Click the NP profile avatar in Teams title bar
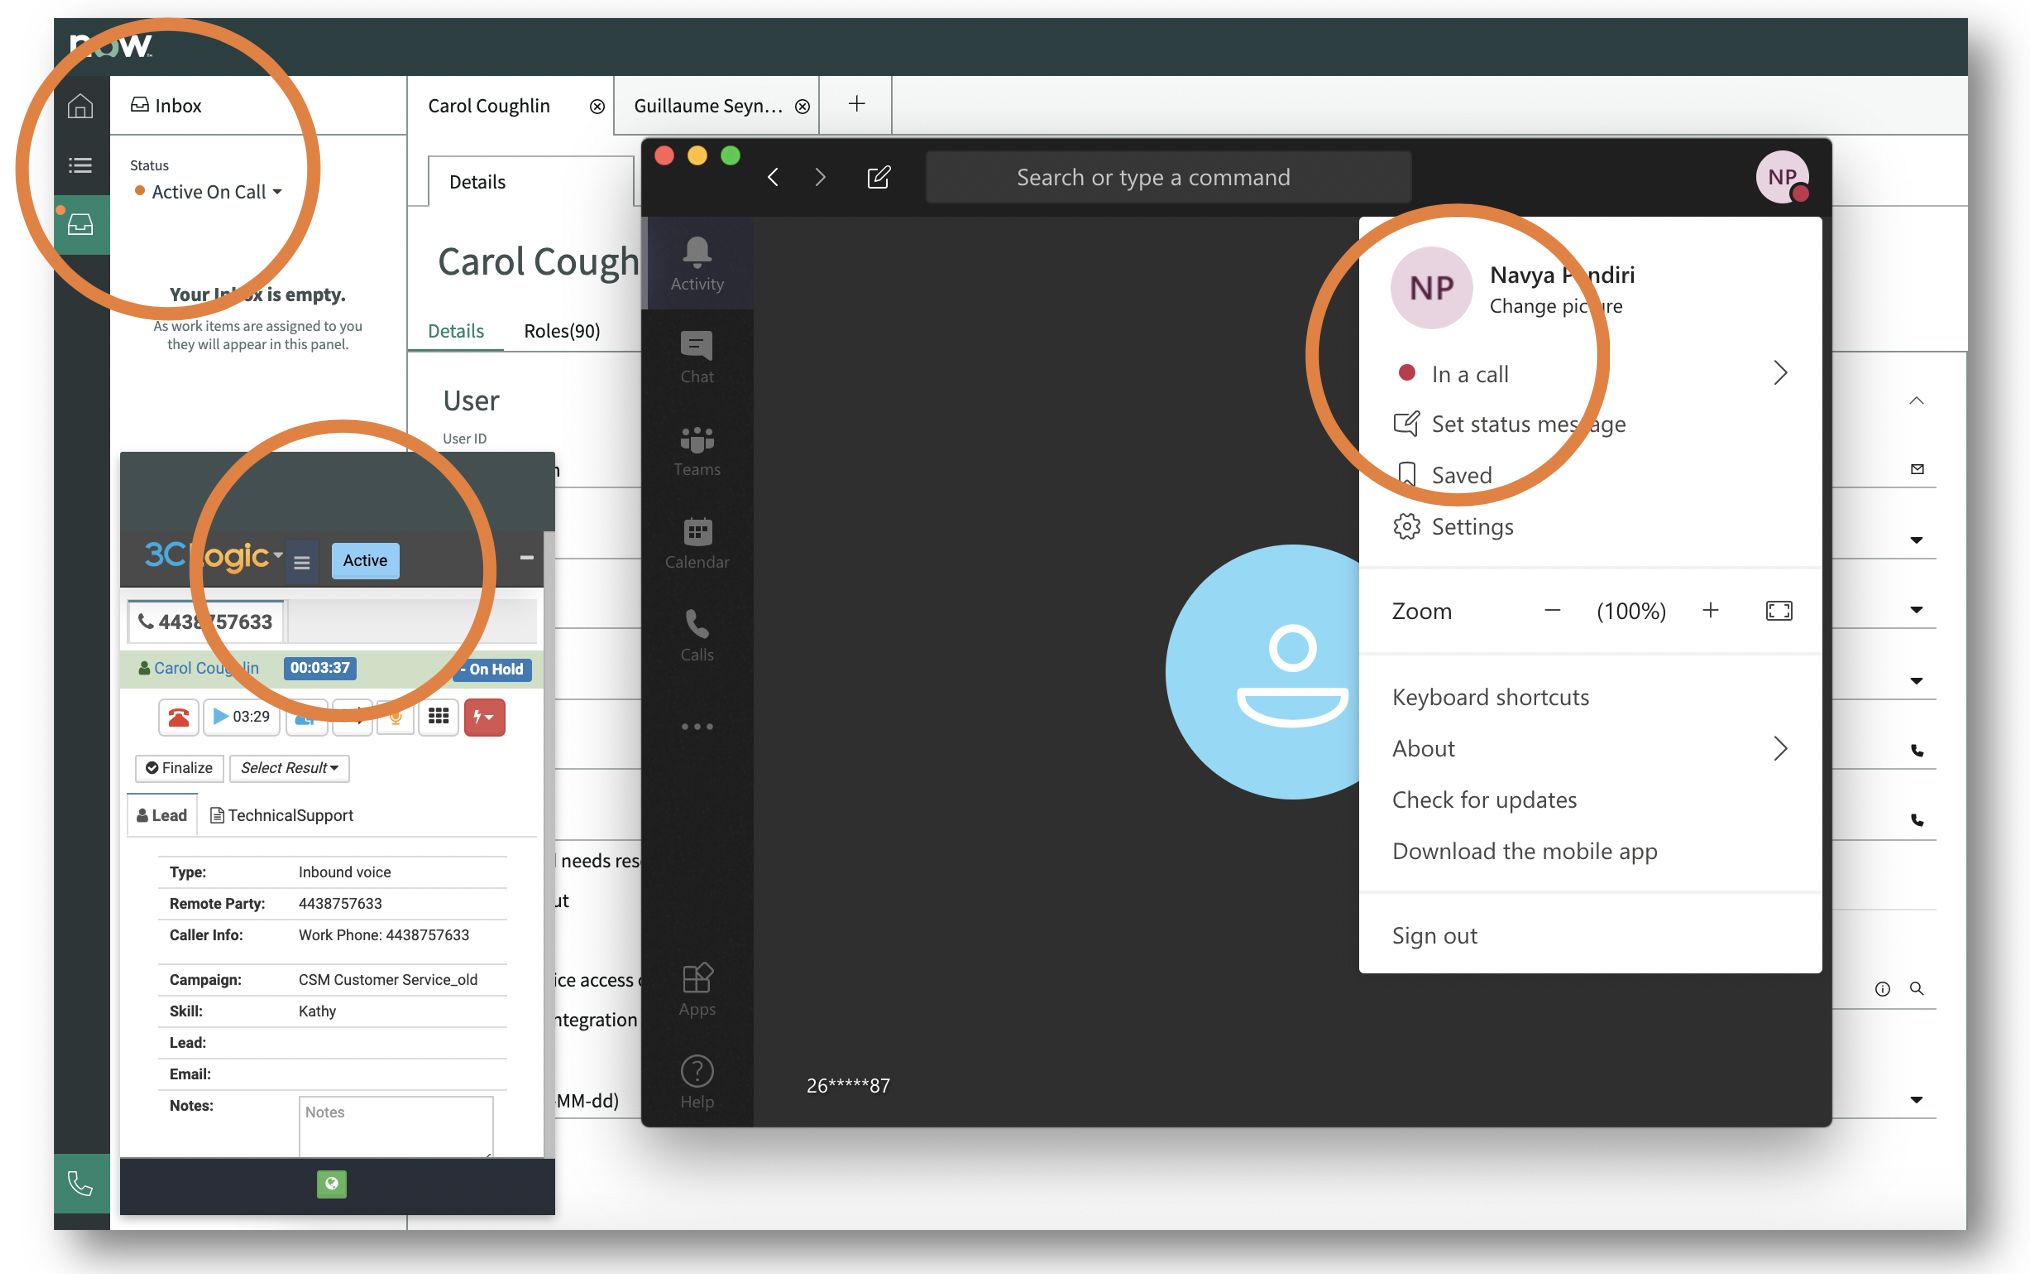 [1783, 177]
